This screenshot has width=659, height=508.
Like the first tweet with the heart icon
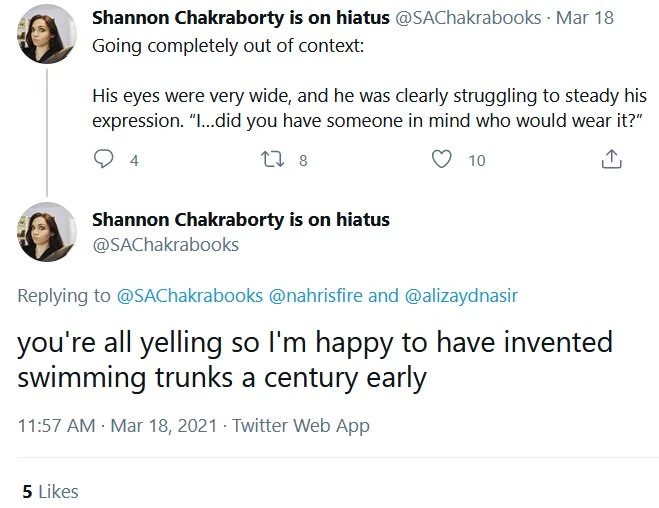441,159
